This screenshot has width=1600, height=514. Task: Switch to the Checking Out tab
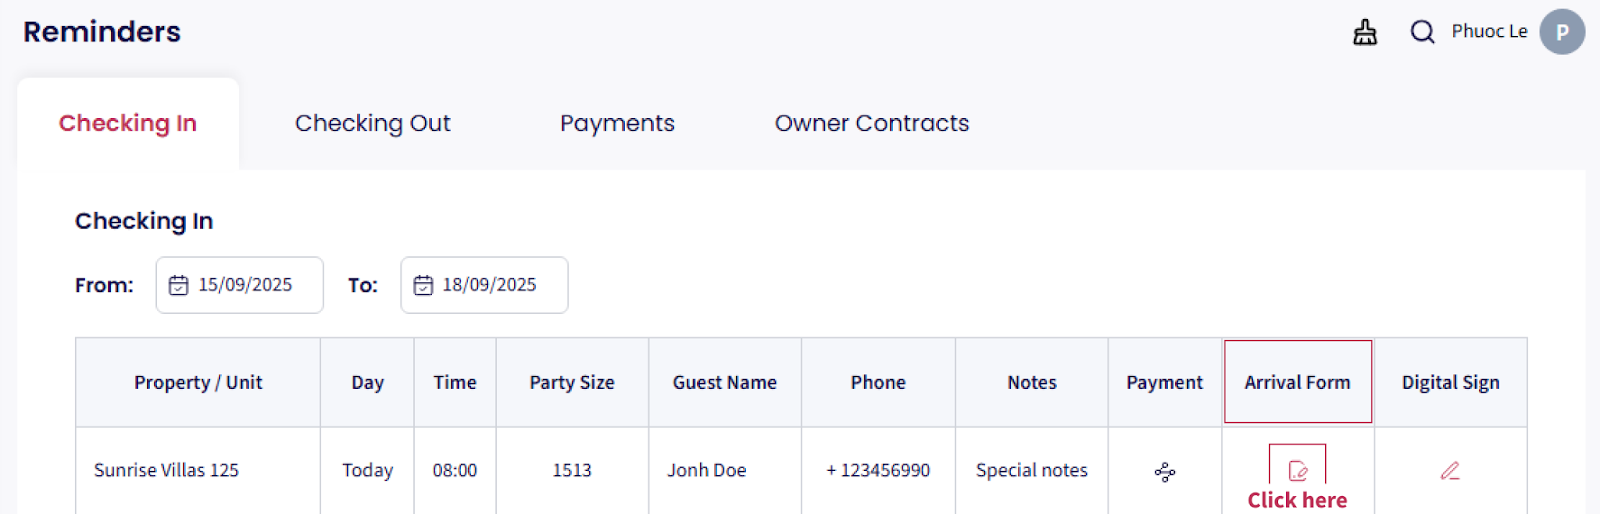372,123
